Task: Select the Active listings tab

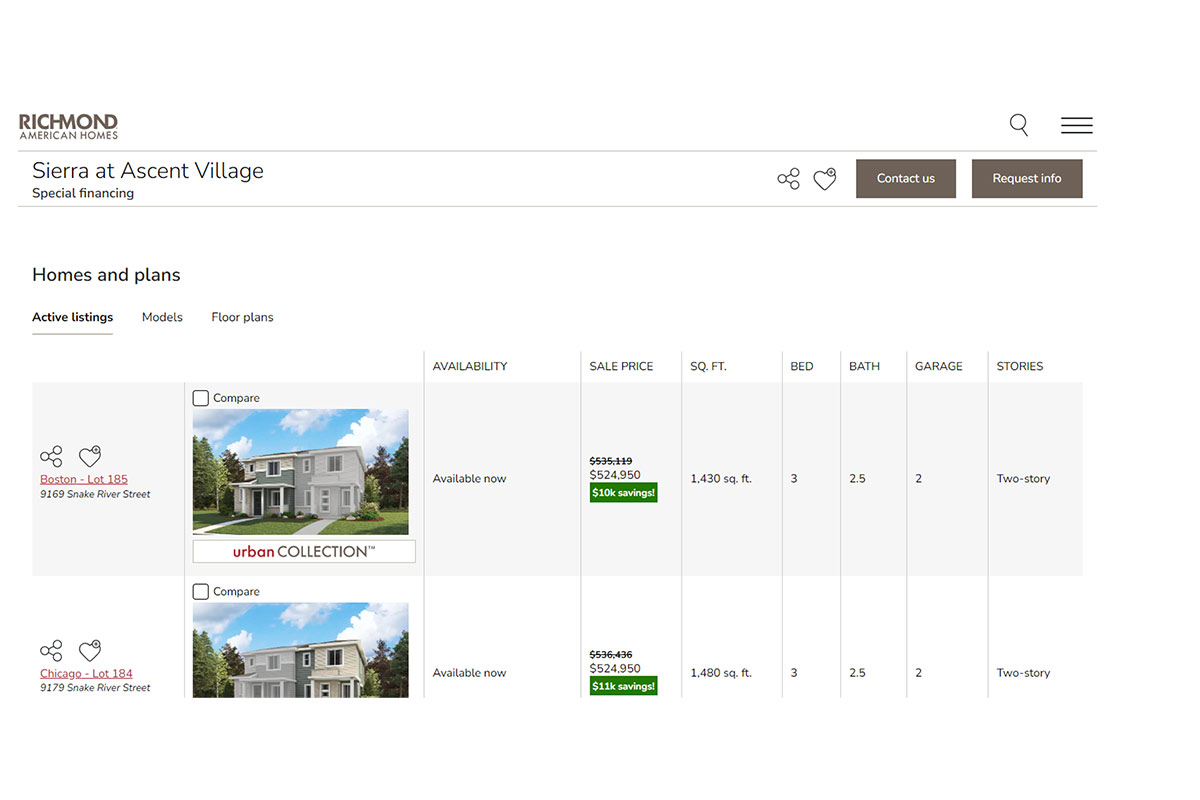Action: pyautogui.click(x=72, y=317)
